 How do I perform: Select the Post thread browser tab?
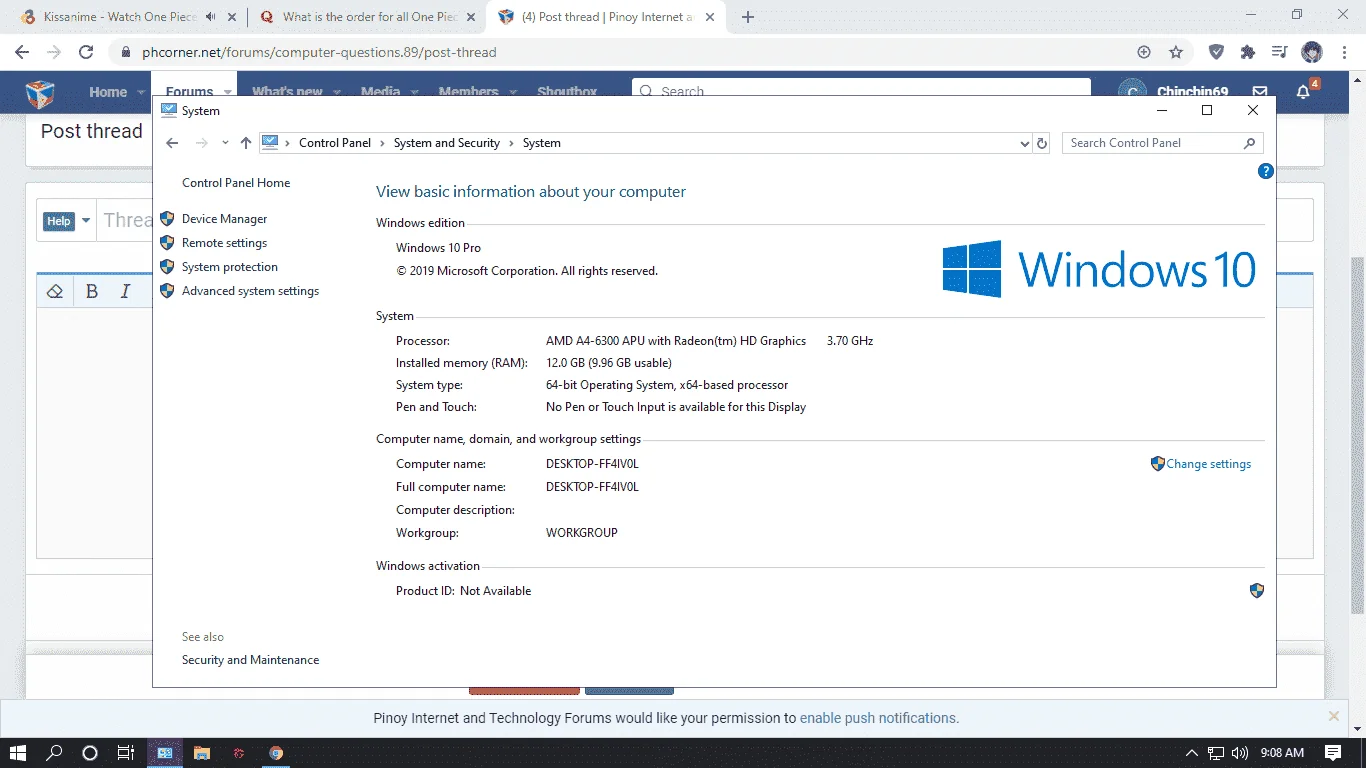pyautogui.click(x=606, y=17)
